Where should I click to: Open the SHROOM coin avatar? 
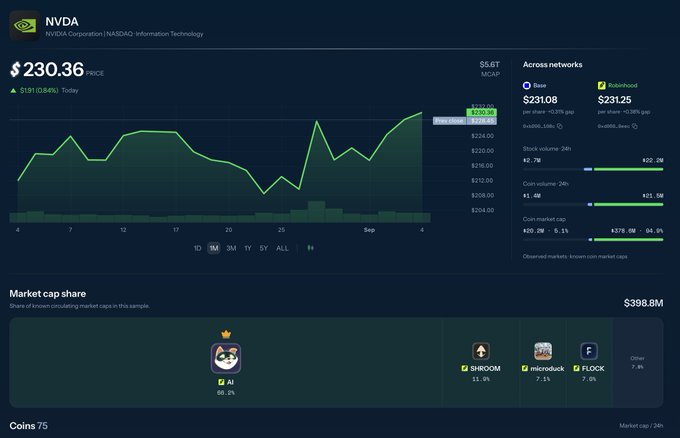(481, 351)
